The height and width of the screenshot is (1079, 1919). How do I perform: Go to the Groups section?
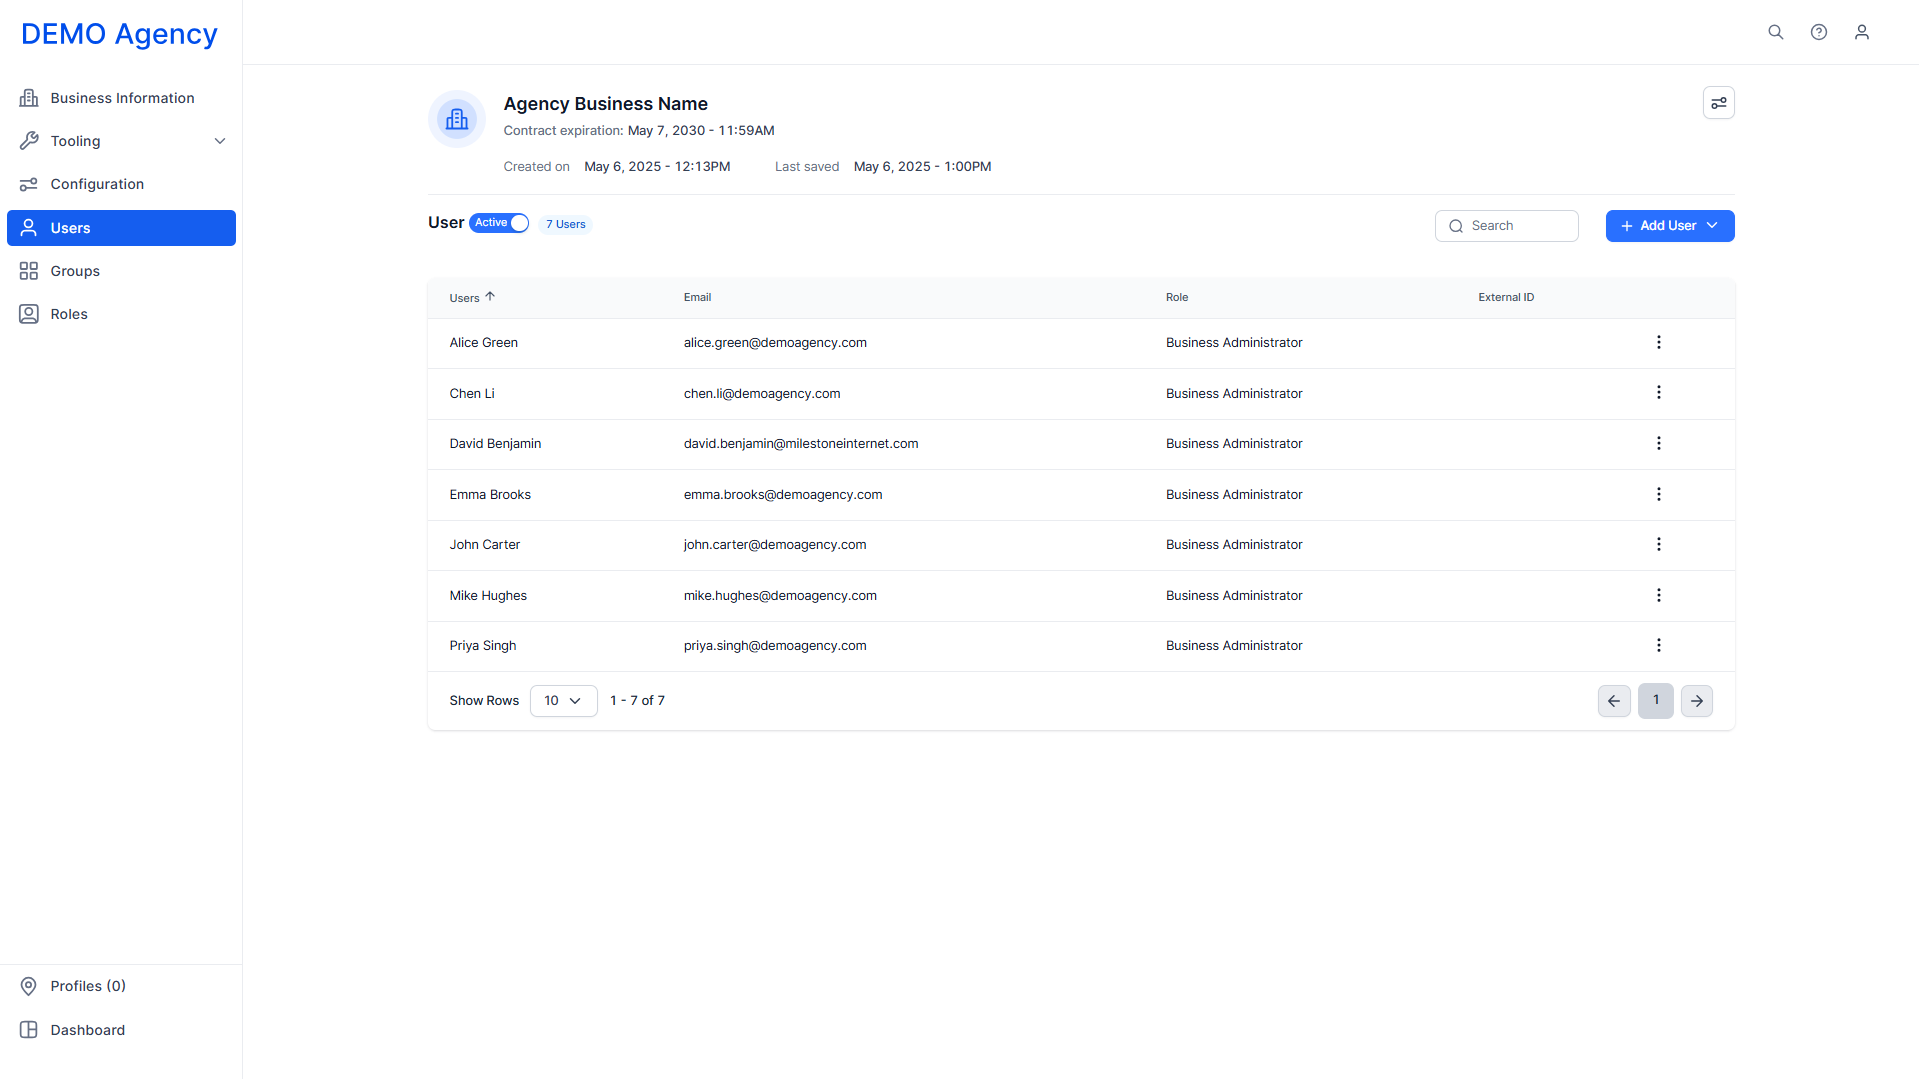click(x=121, y=271)
